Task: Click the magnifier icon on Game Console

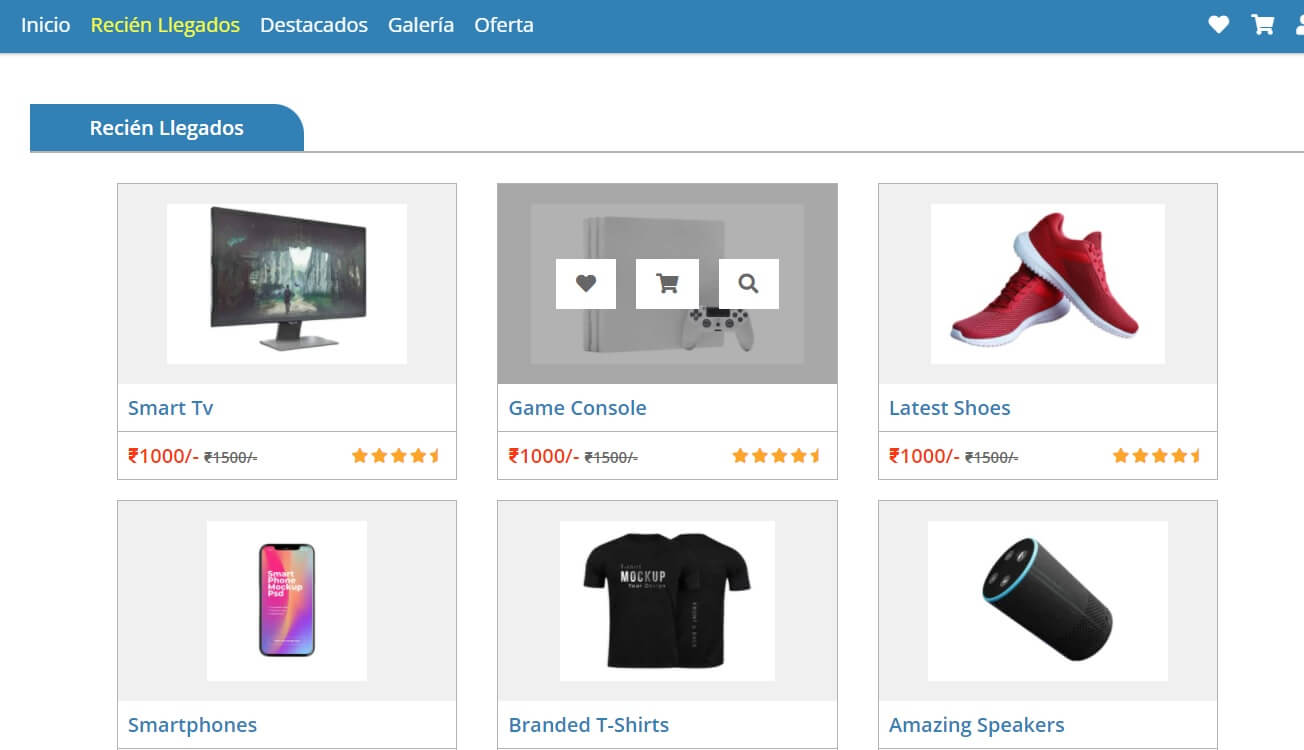Action: click(x=748, y=284)
